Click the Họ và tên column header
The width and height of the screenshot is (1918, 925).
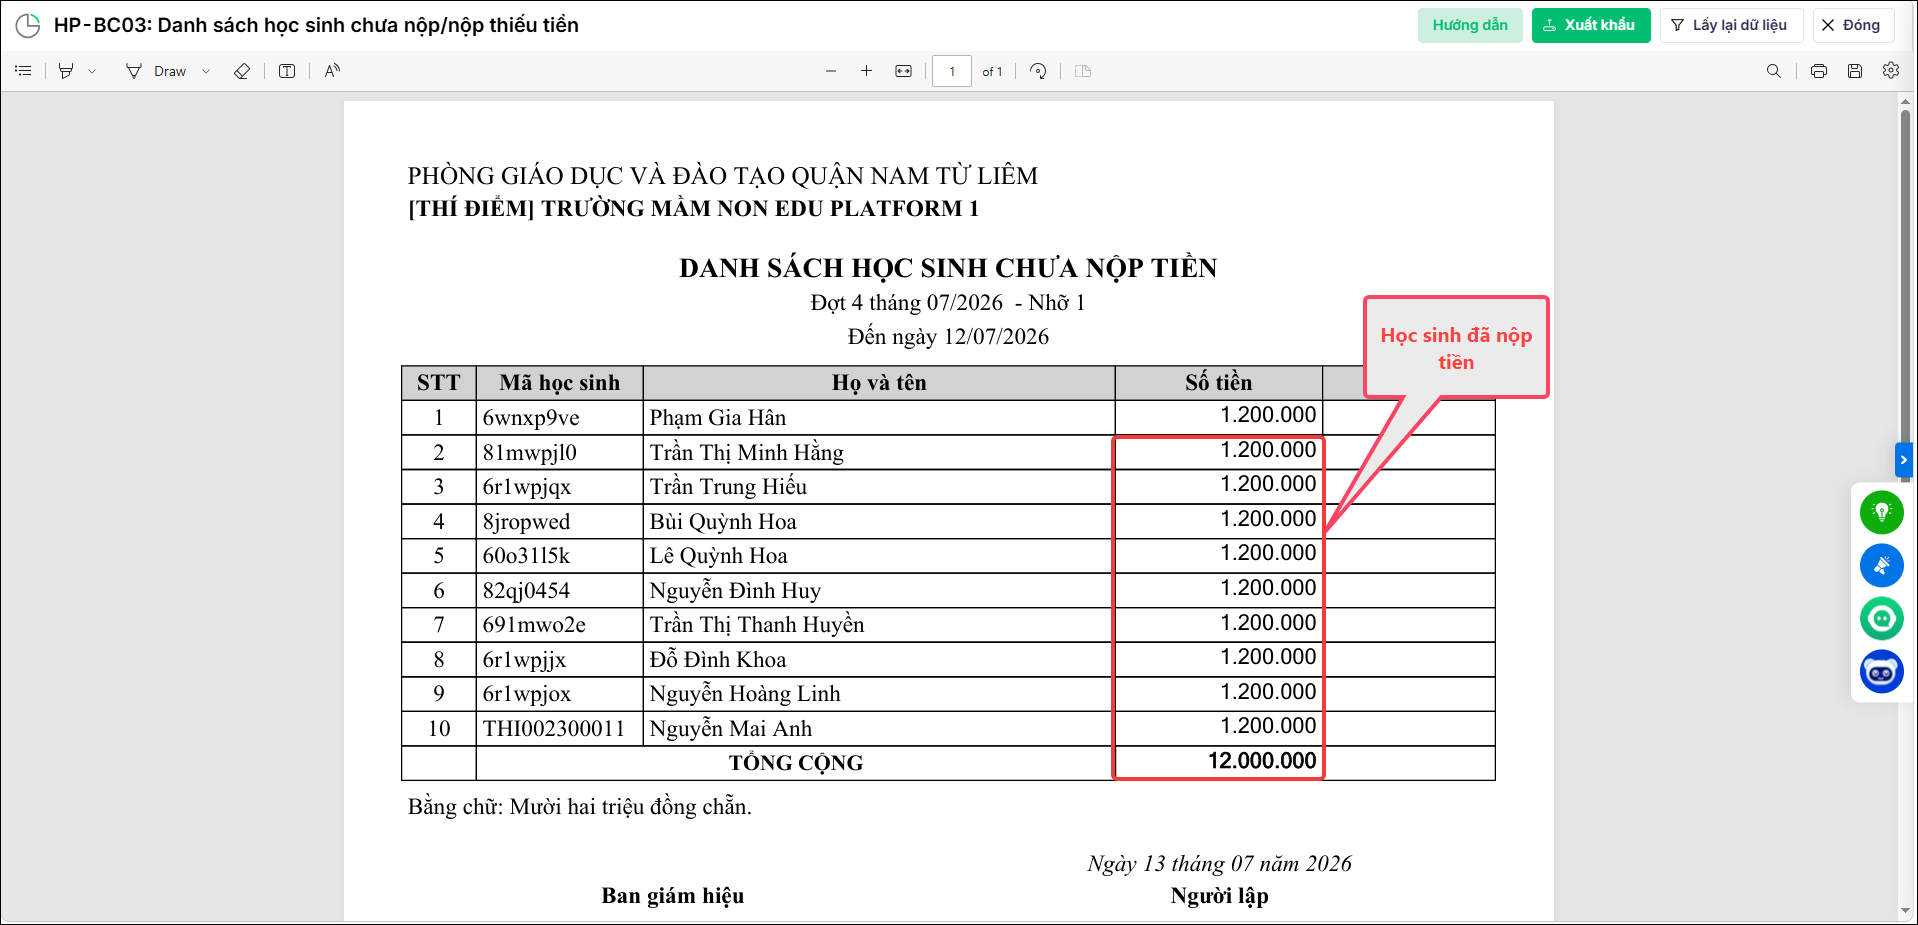click(879, 383)
